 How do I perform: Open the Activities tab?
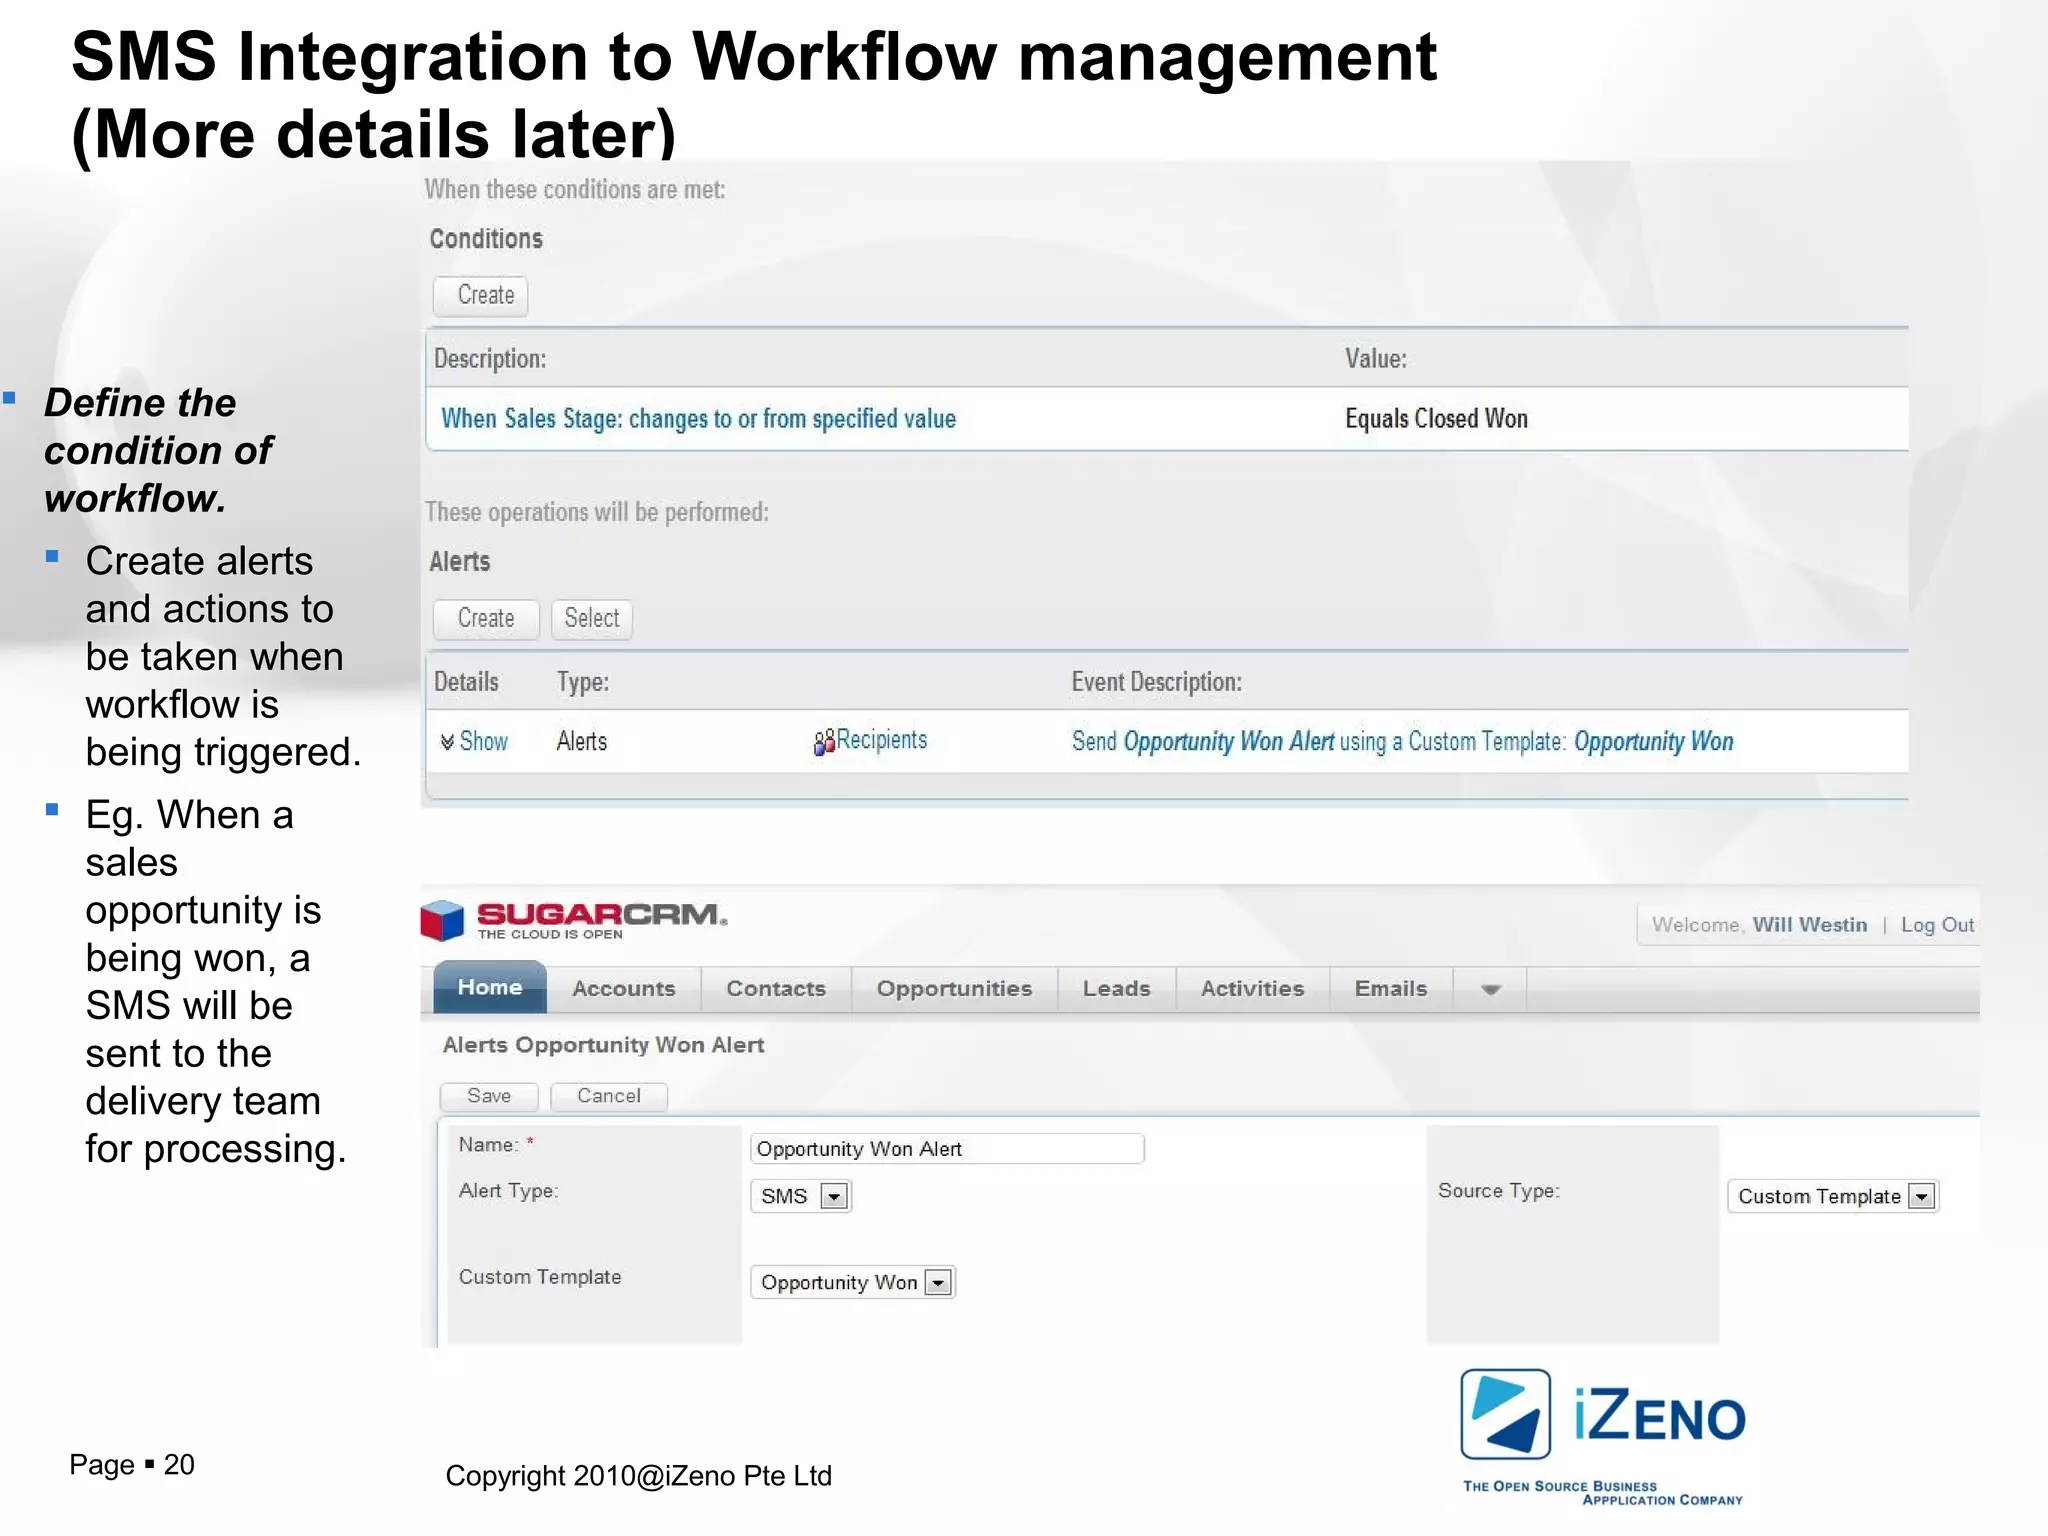(1252, 989)
